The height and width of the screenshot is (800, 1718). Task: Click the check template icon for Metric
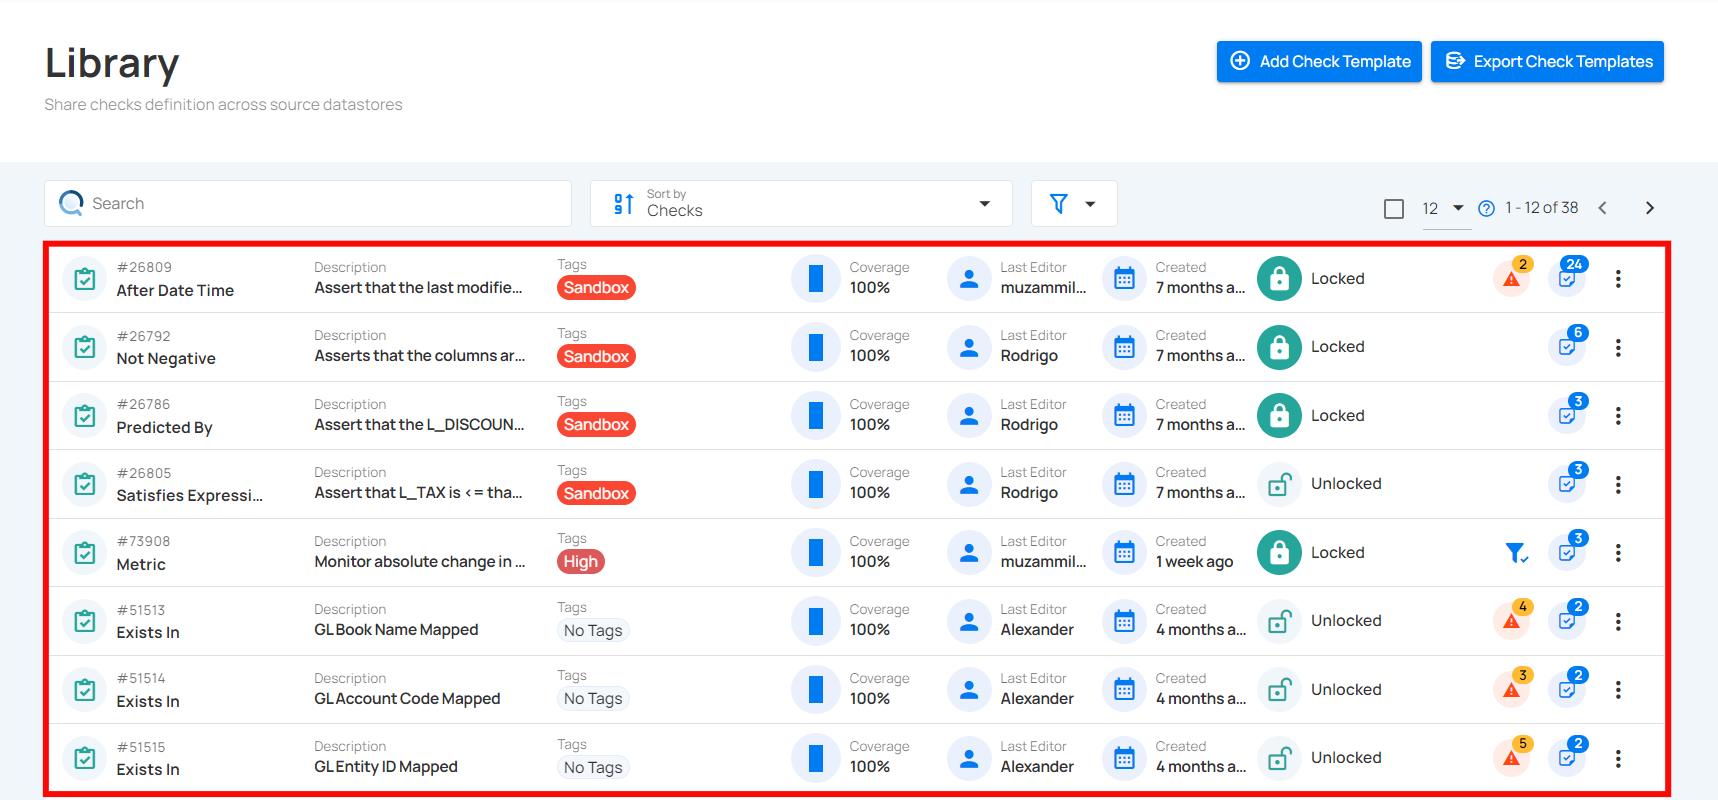point(85,553)
